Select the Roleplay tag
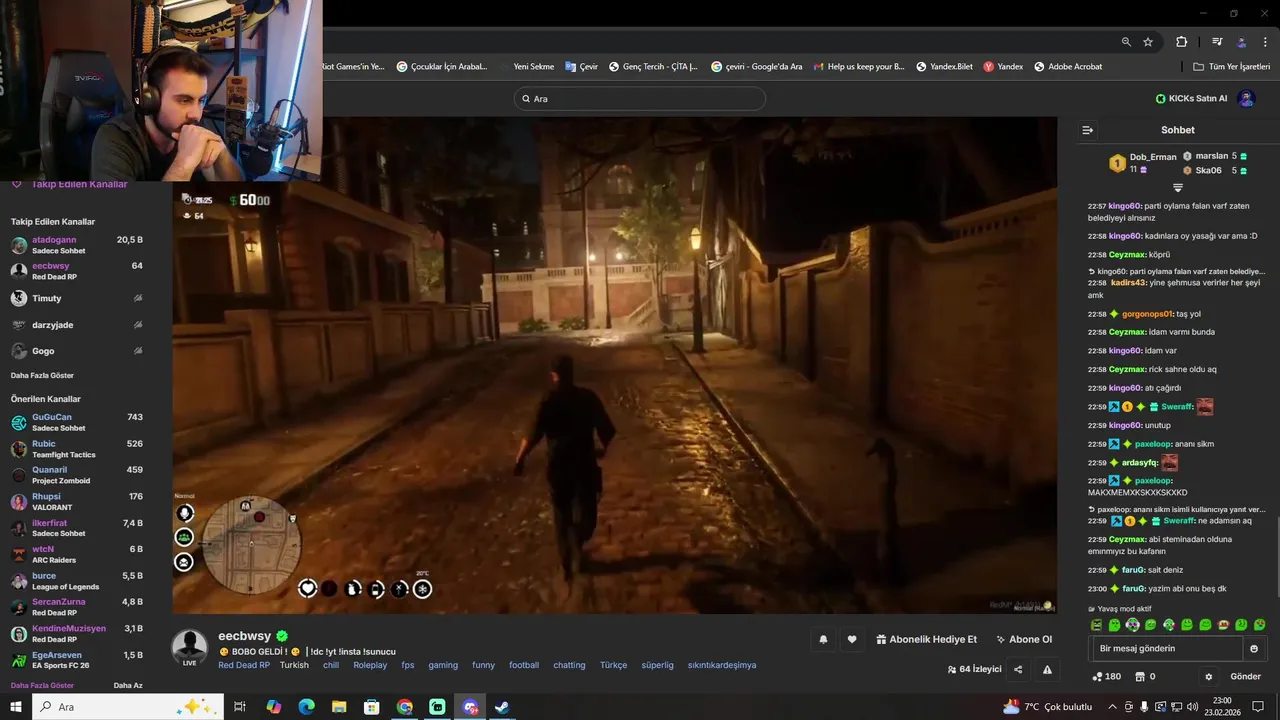 pos(370,665)
